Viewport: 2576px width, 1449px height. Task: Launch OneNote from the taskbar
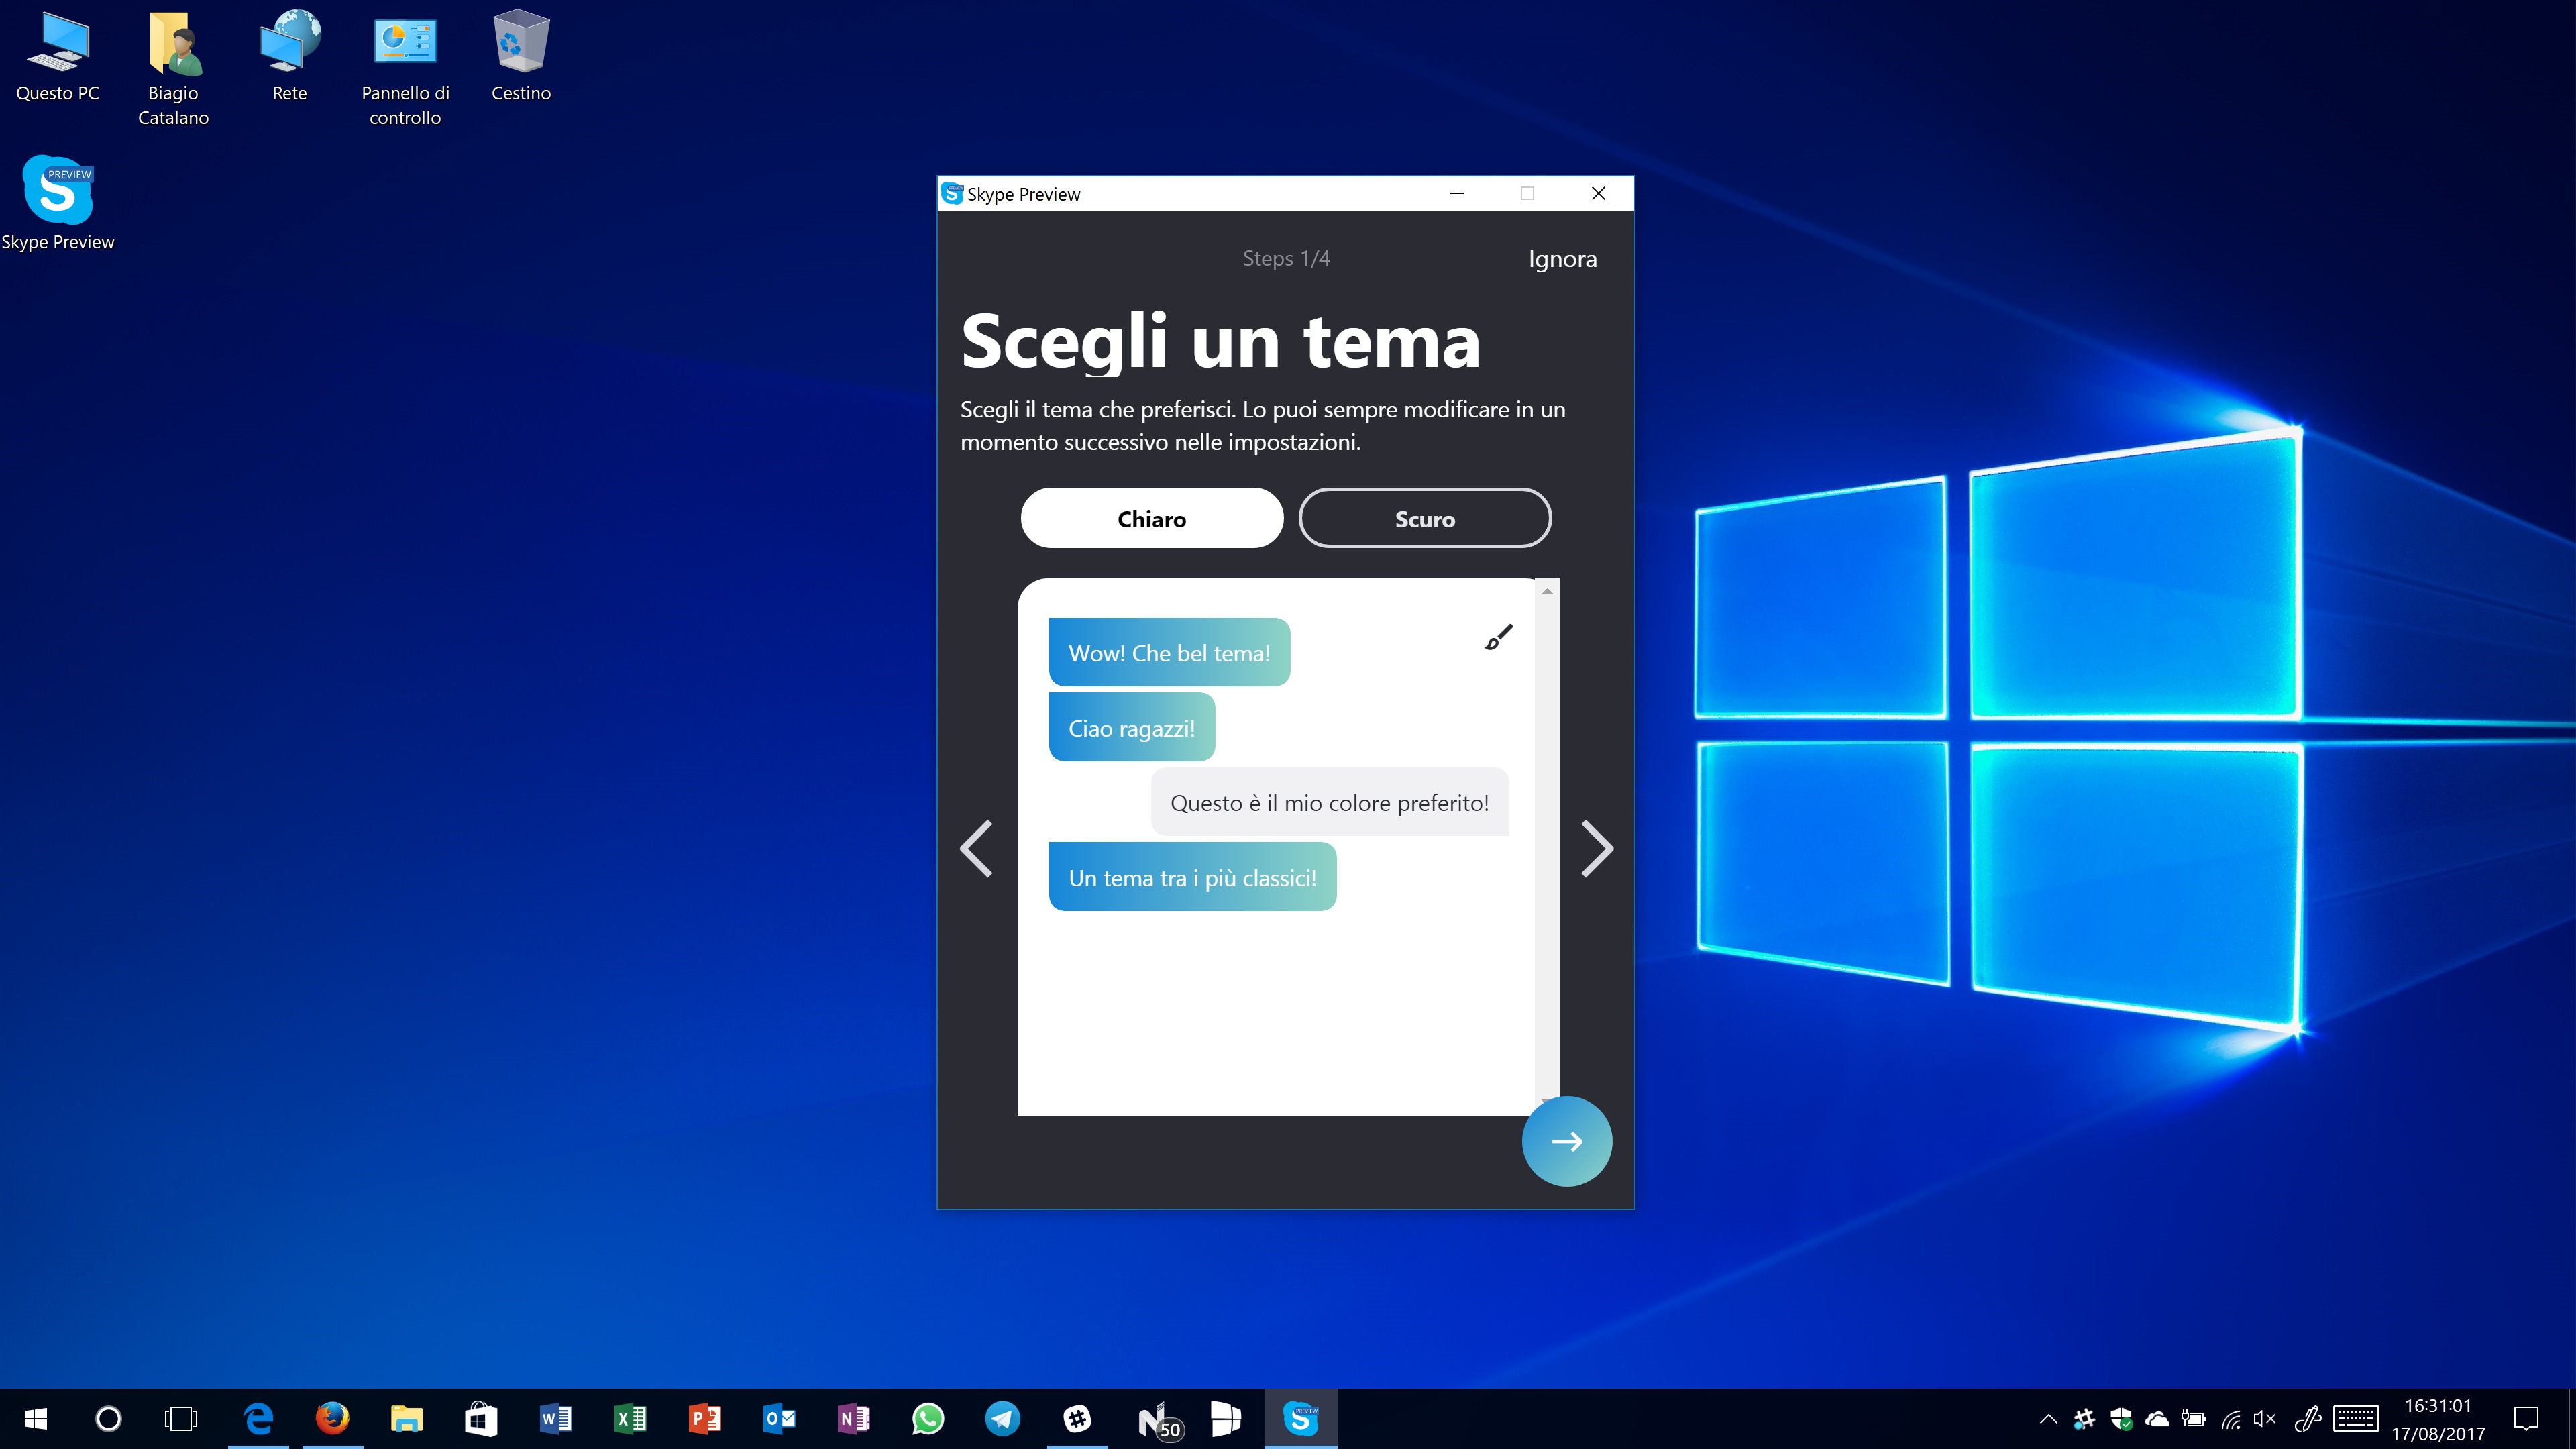[x=854, y=1418]
